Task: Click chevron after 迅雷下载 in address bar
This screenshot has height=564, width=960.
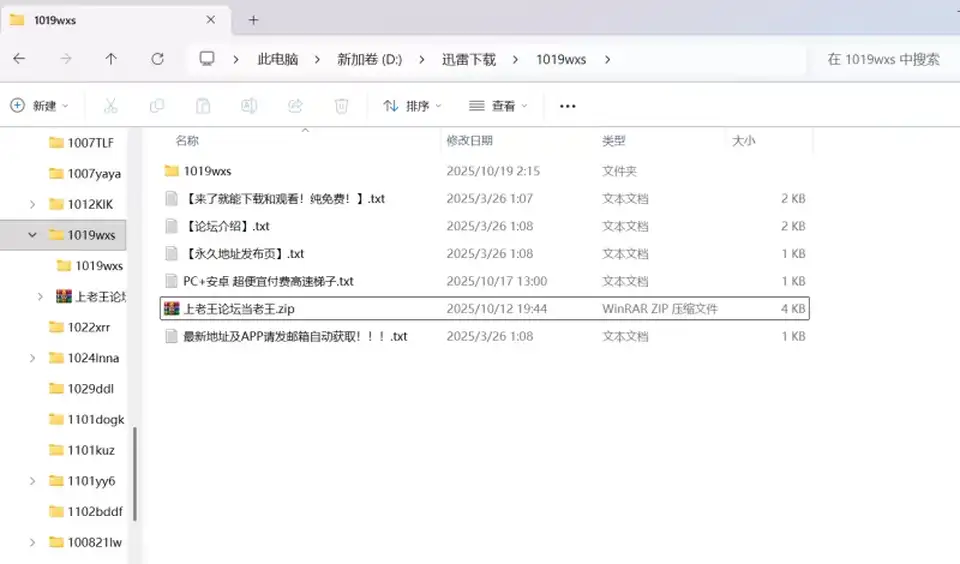Action: (x=515, y=59)
